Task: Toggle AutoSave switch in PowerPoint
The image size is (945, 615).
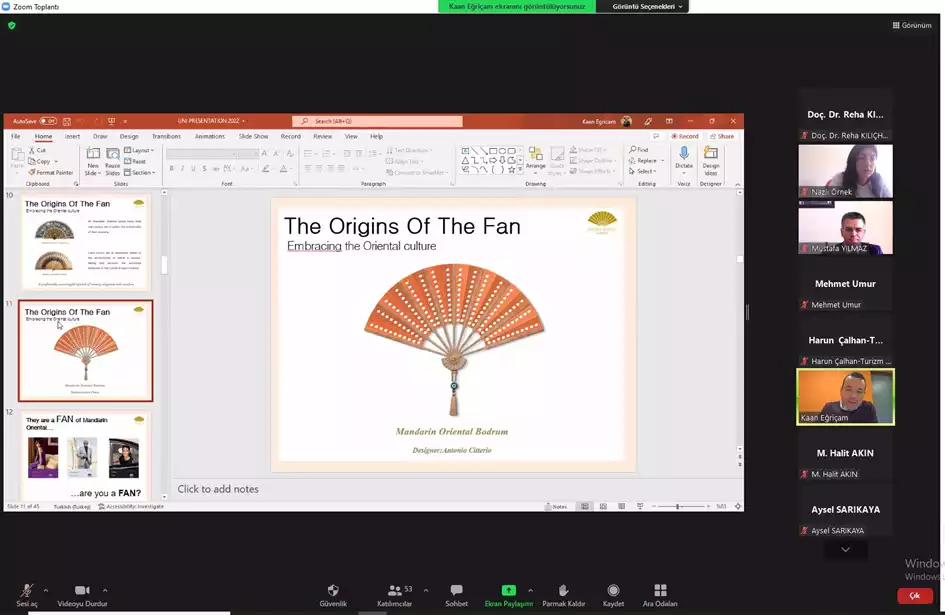Action: pos(48,121)
